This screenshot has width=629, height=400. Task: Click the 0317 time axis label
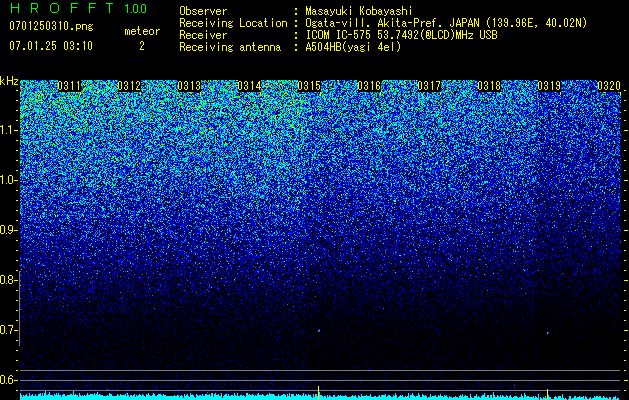click(429, 86)
